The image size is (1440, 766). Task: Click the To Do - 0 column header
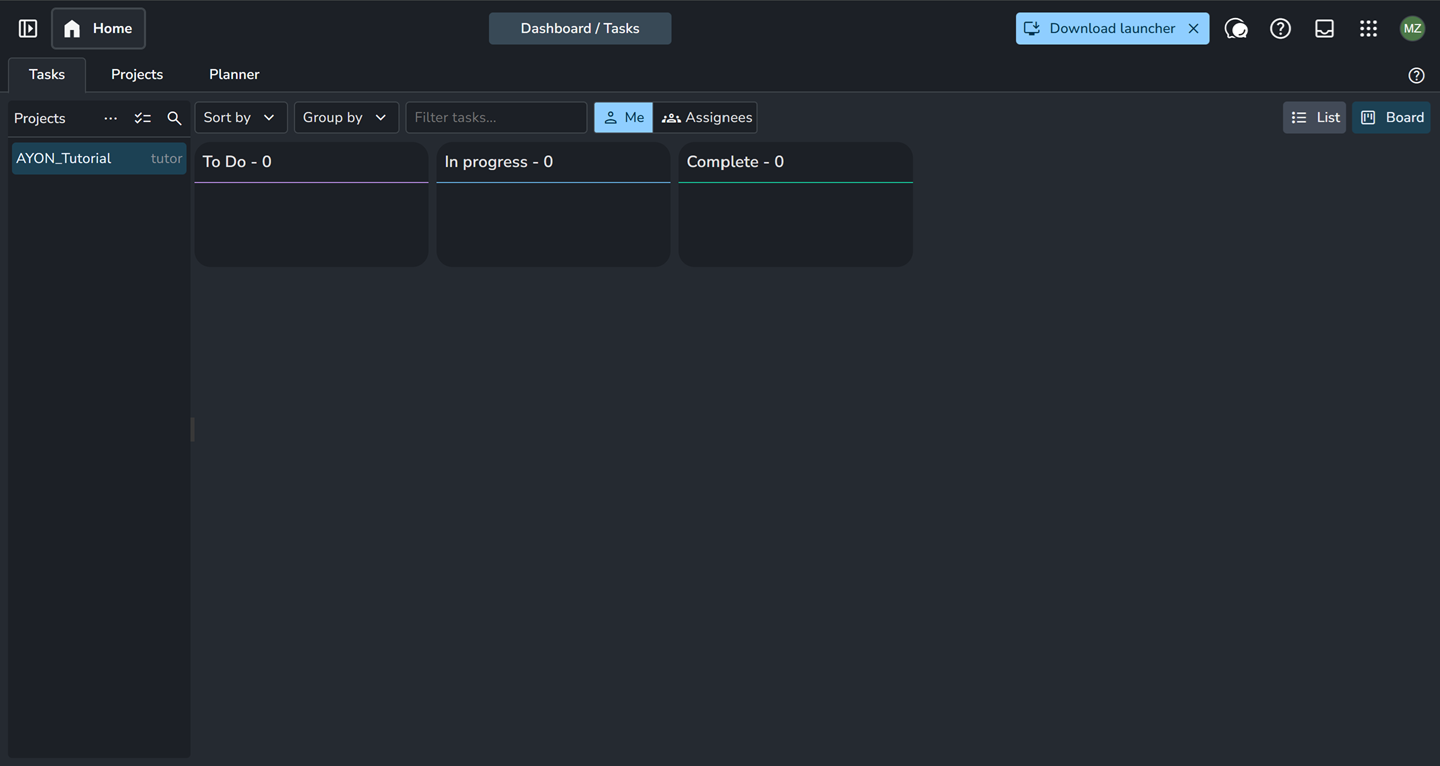[311, 162]
